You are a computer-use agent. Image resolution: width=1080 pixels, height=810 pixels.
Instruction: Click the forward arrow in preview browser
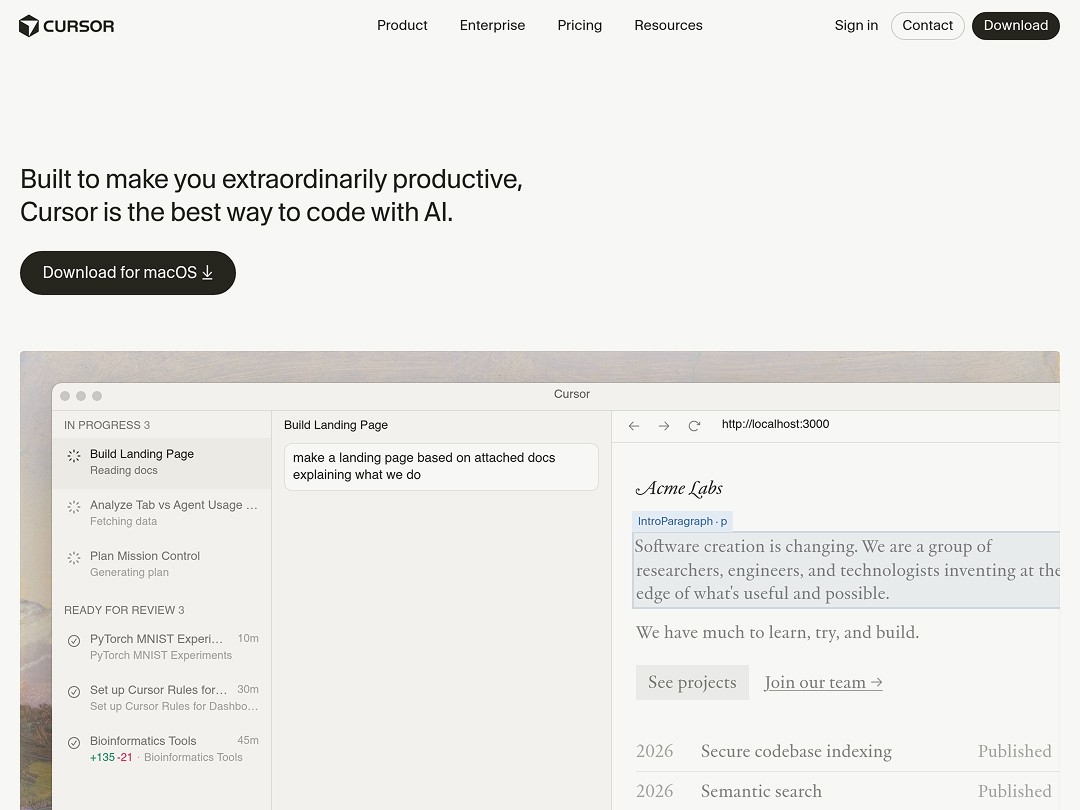pyautogui.click(x=664, y=426)
